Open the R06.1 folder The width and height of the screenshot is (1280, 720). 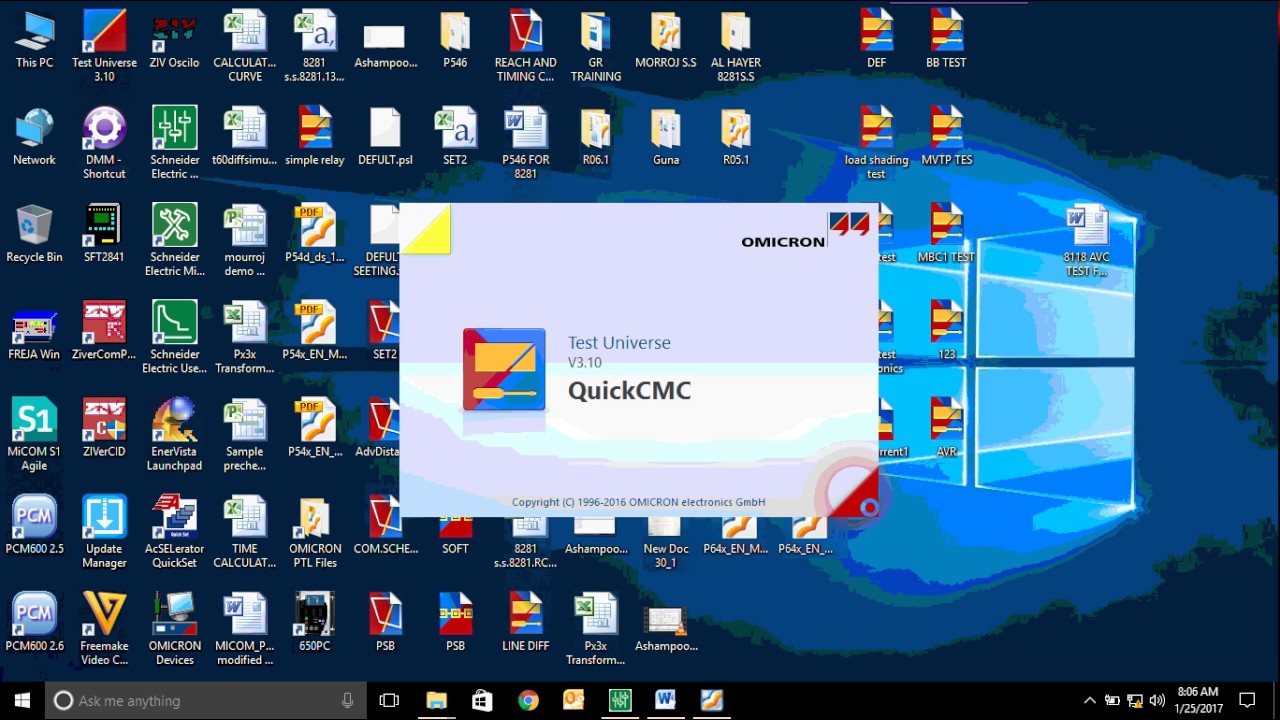pyautogui.click(x=595, y=137)
